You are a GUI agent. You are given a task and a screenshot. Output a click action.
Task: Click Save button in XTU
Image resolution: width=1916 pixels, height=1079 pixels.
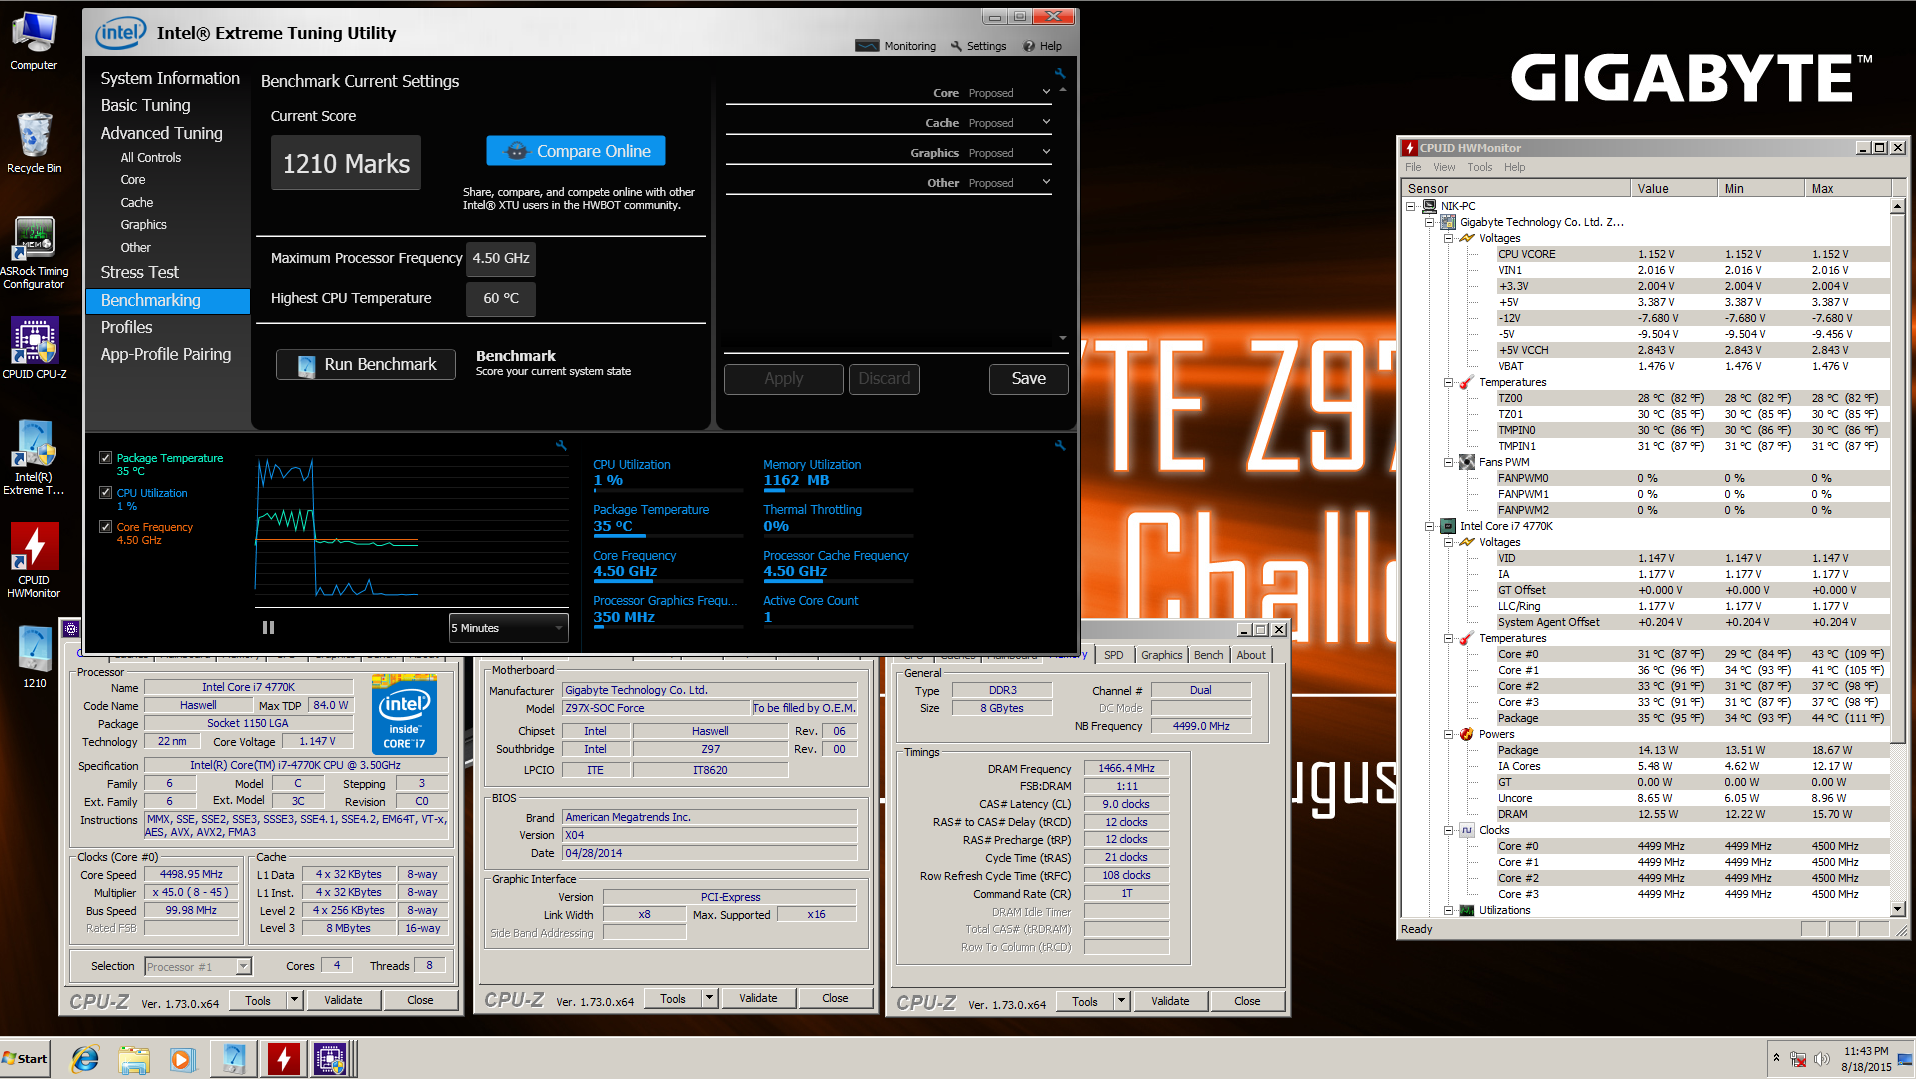[x=1028, y=378]
